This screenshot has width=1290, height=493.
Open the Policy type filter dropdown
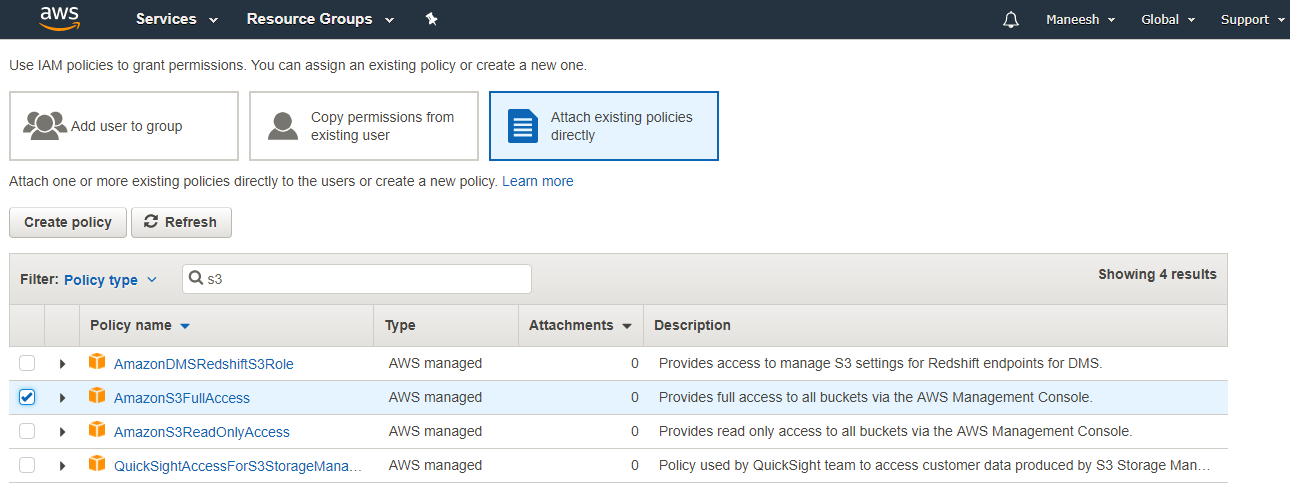110,280
